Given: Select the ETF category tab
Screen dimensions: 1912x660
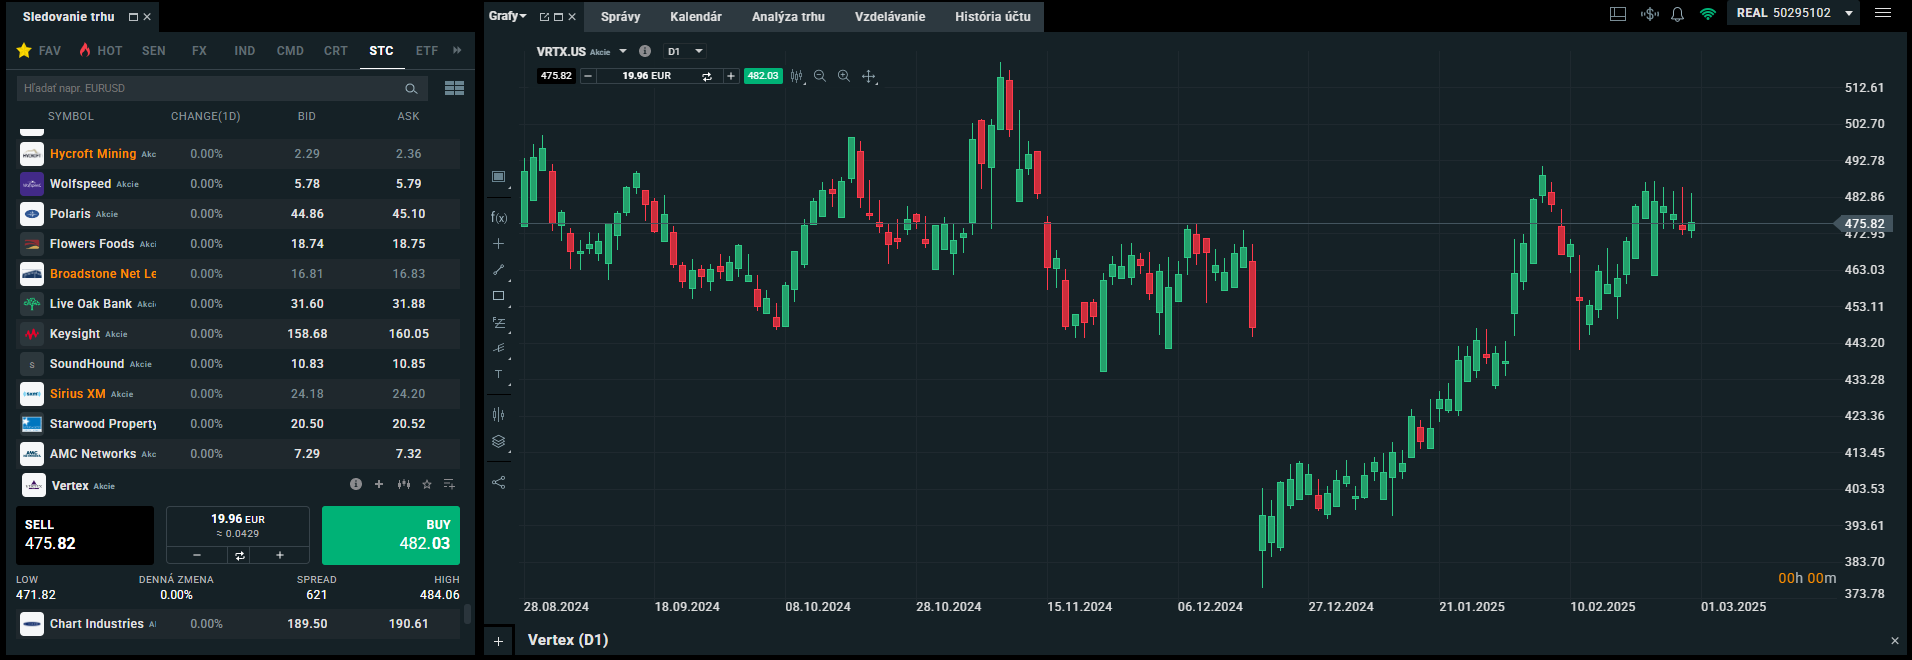Looking at the screenshot, I should [427, 50].
